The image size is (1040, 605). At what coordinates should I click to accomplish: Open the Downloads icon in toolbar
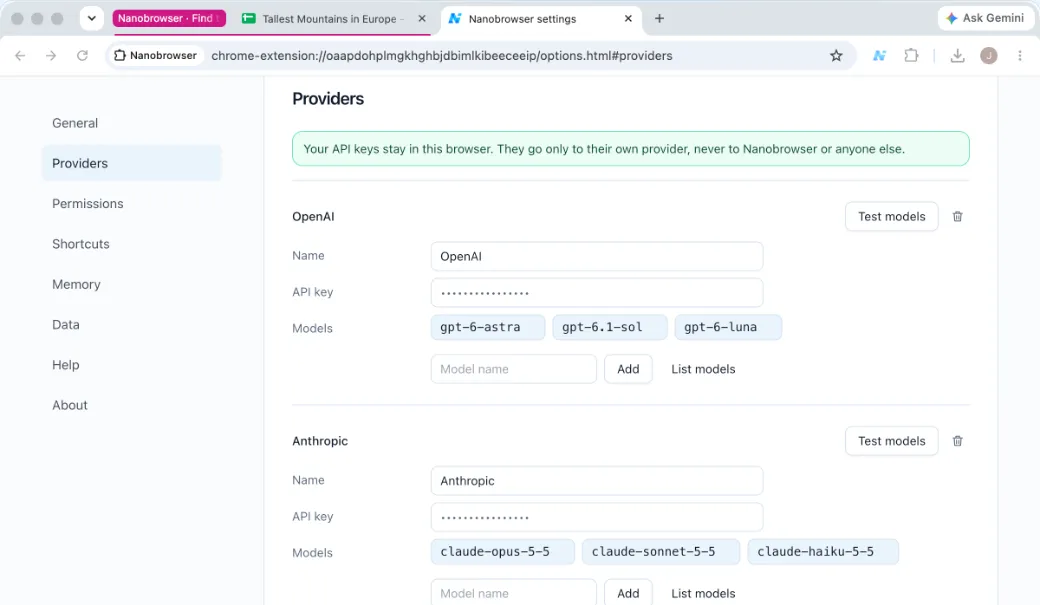tap(957, 56)
